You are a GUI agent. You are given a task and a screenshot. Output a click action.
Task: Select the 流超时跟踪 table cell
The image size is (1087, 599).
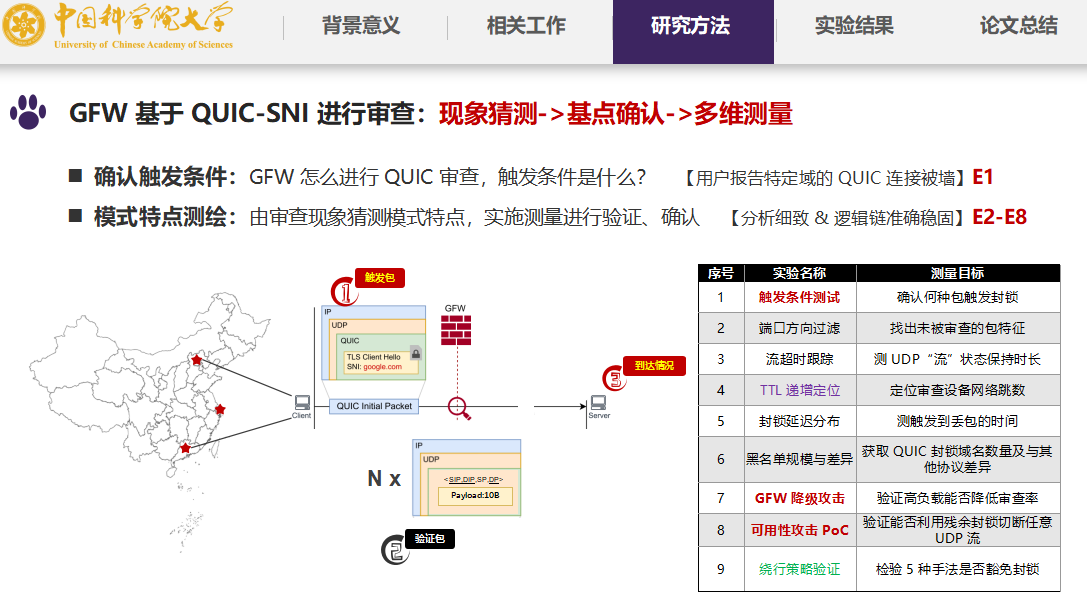tap(800, 359)
